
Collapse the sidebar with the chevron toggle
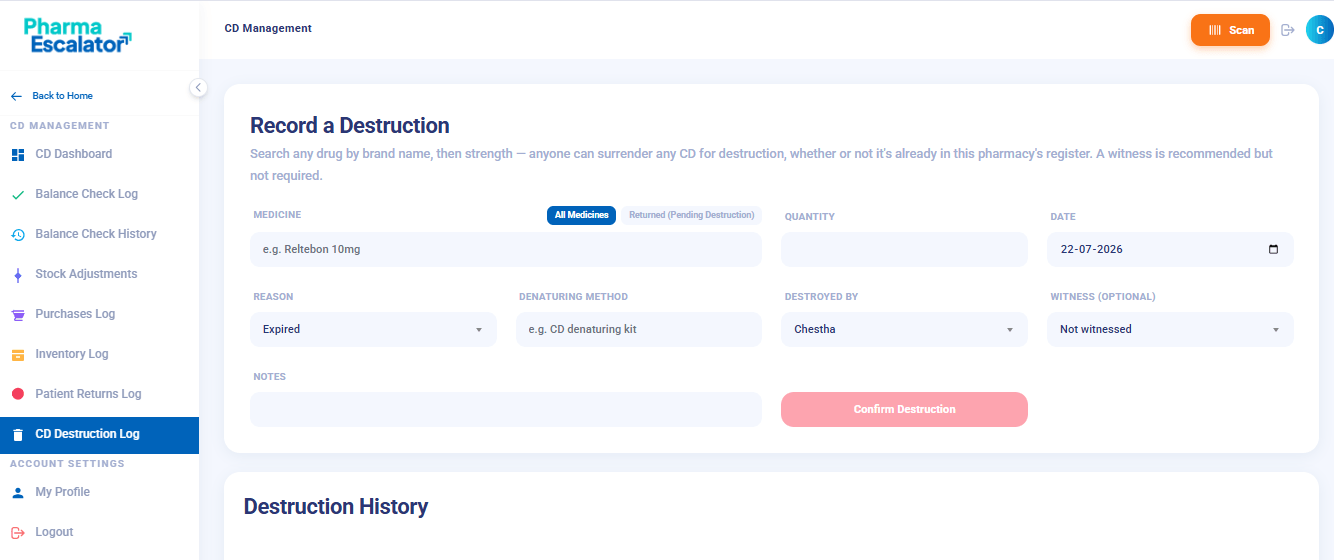tap(198, 88)
